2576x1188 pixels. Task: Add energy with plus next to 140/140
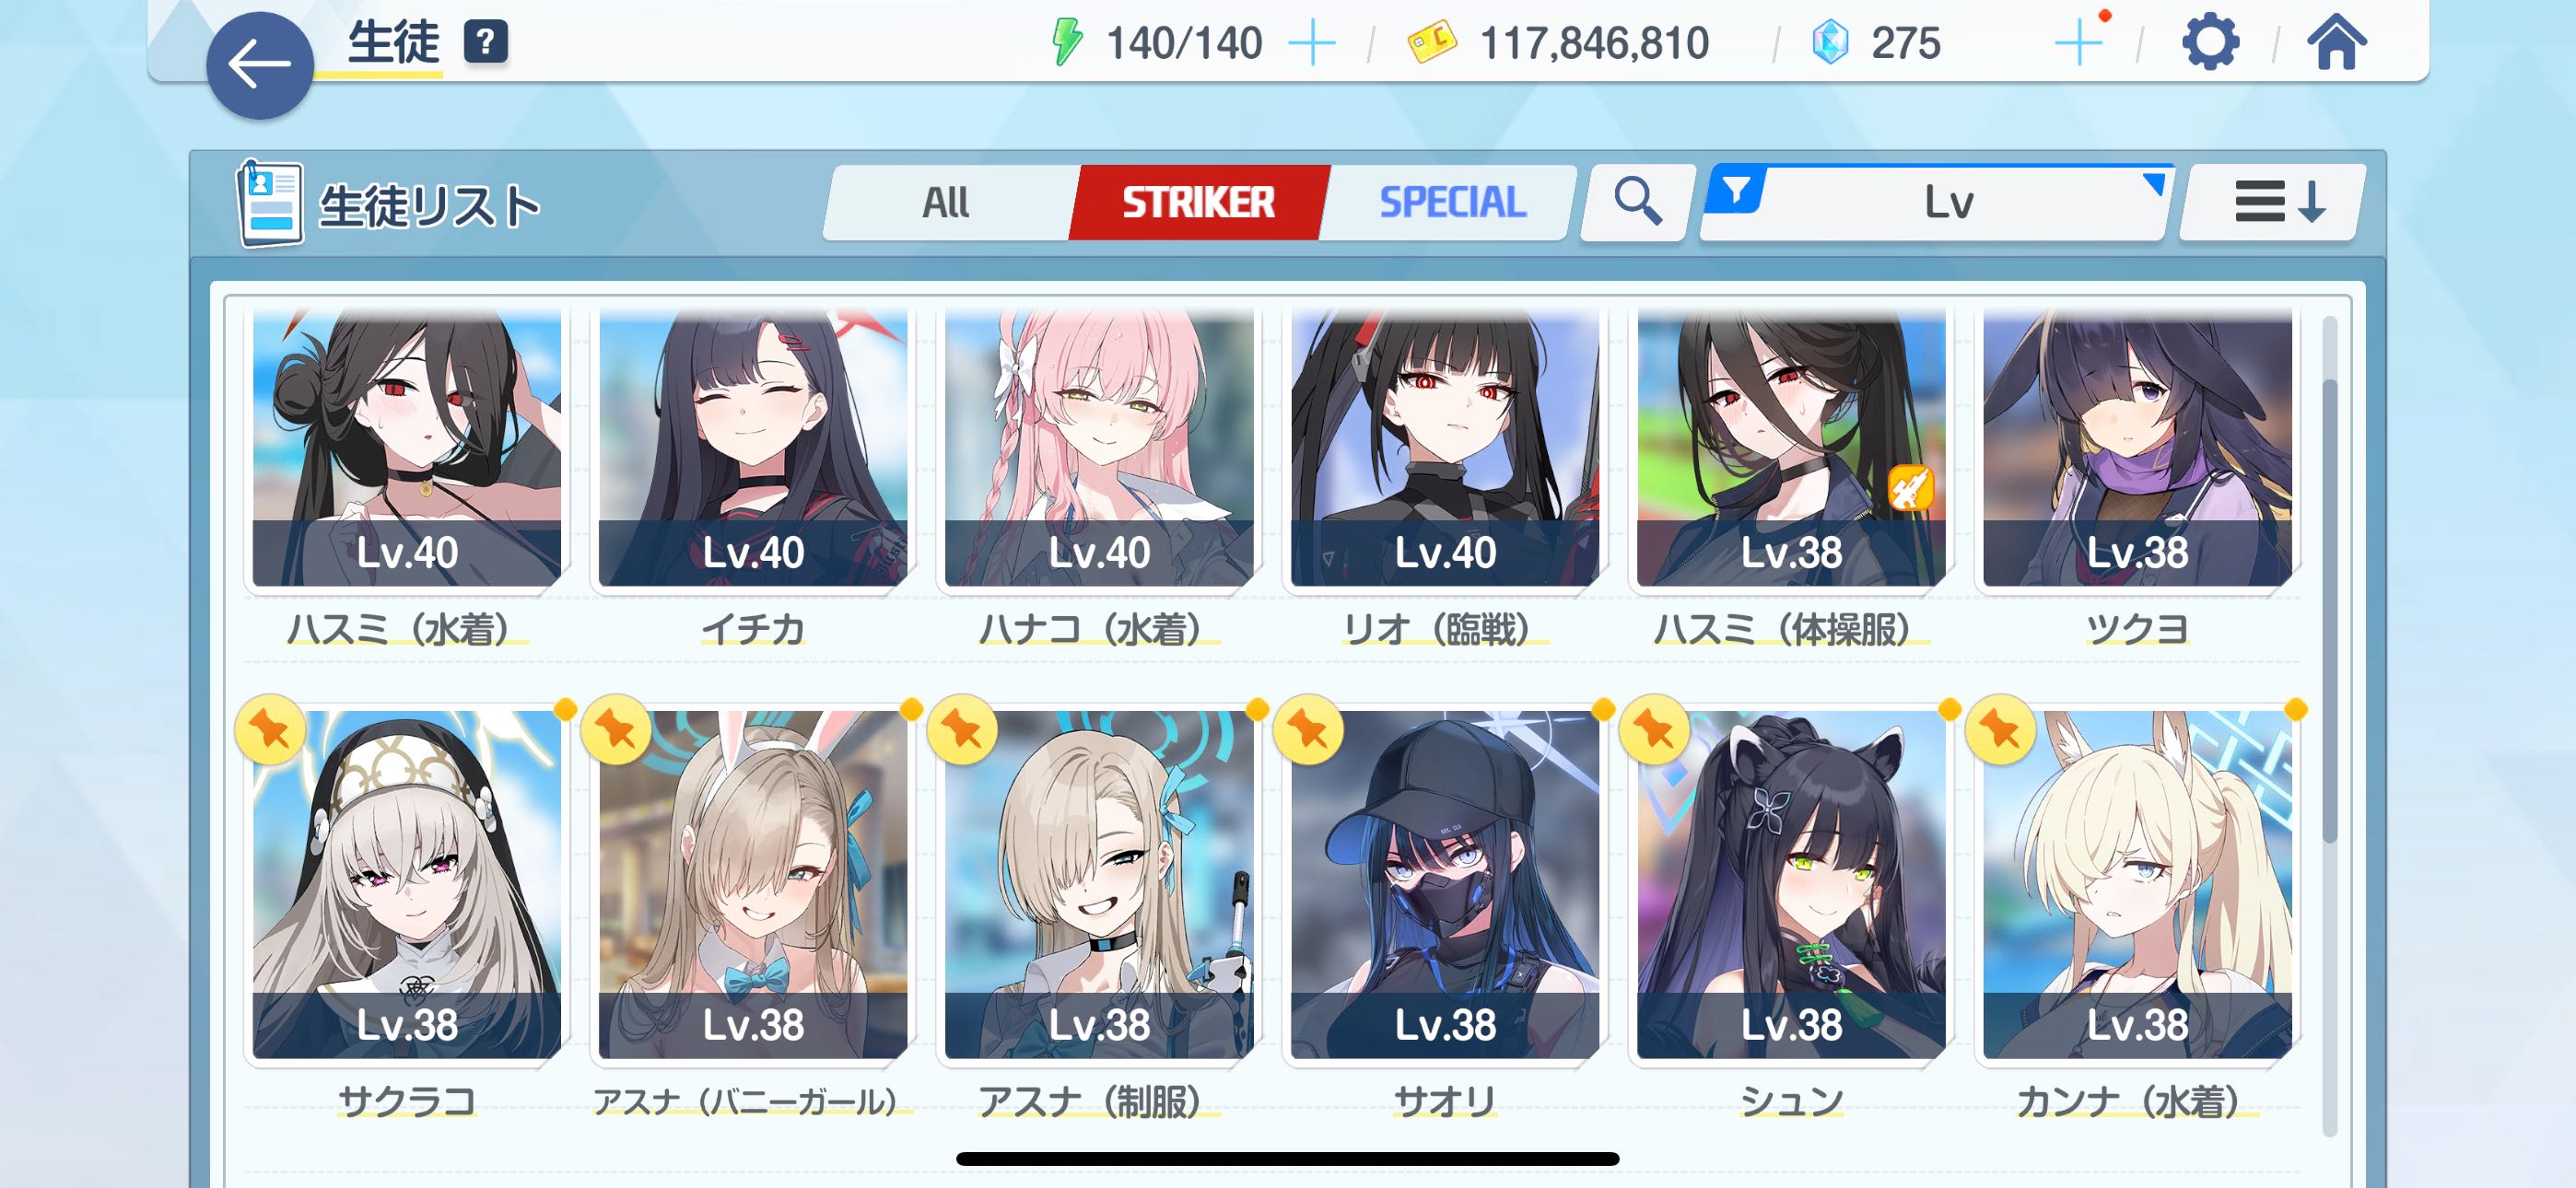click(x=1312, y=43)
